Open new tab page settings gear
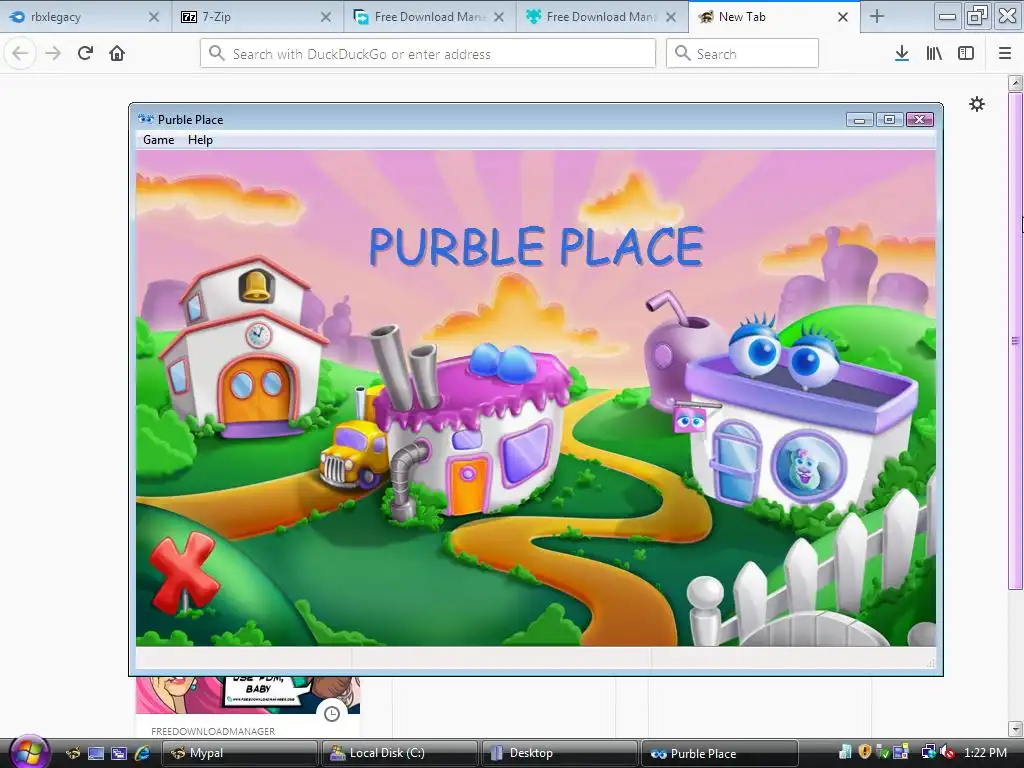This screenshot has width=1024, height=768. (977, 104)
